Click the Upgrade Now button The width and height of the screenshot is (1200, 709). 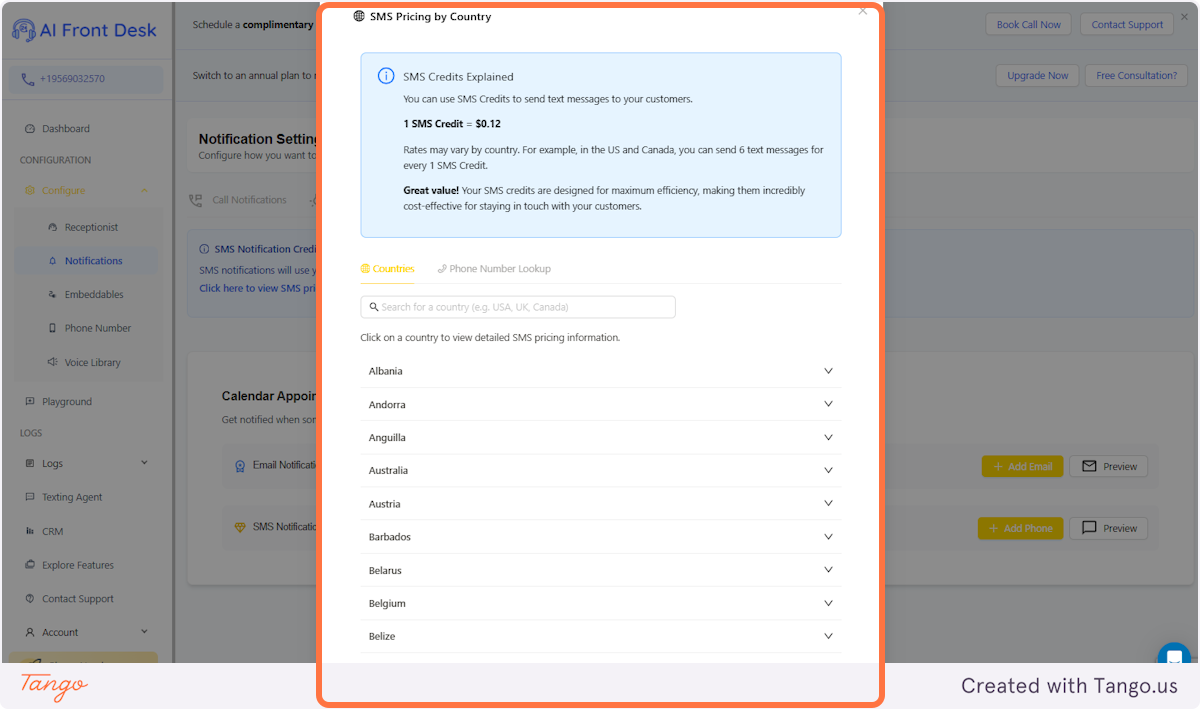click(1037, 75)
